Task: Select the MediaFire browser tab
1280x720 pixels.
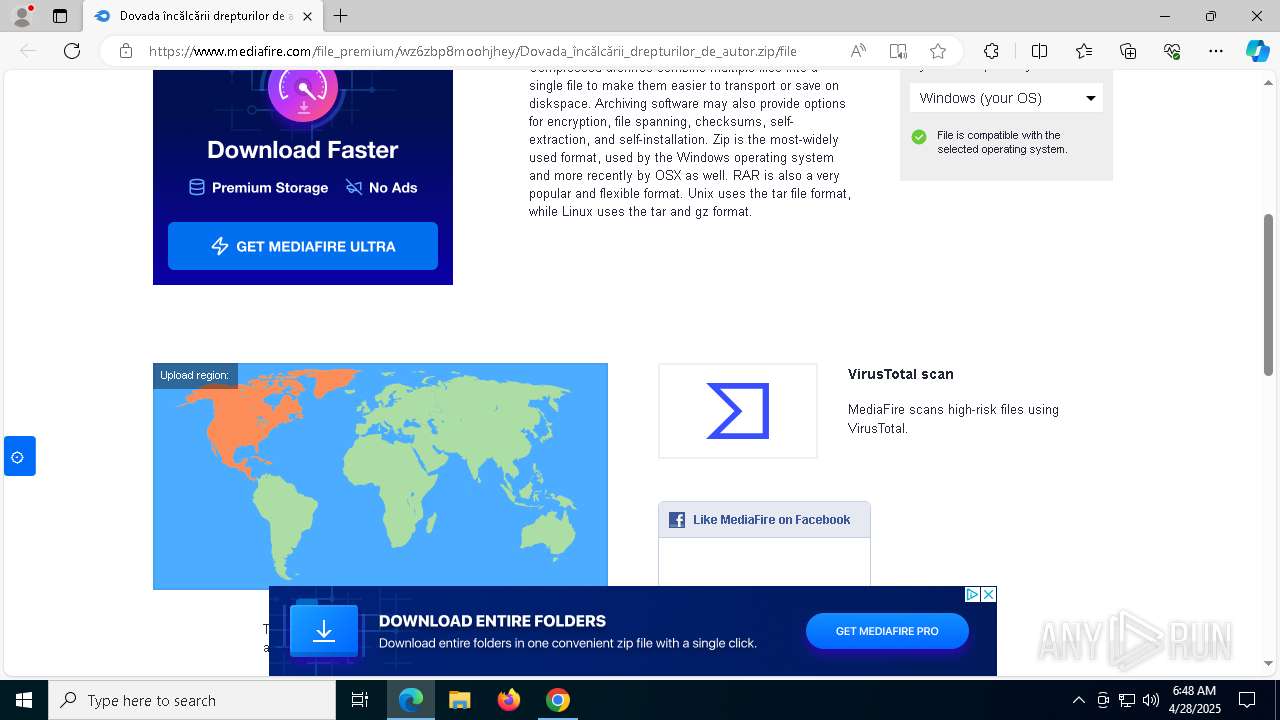Action: pyautogui.click(x=203, y=16)
